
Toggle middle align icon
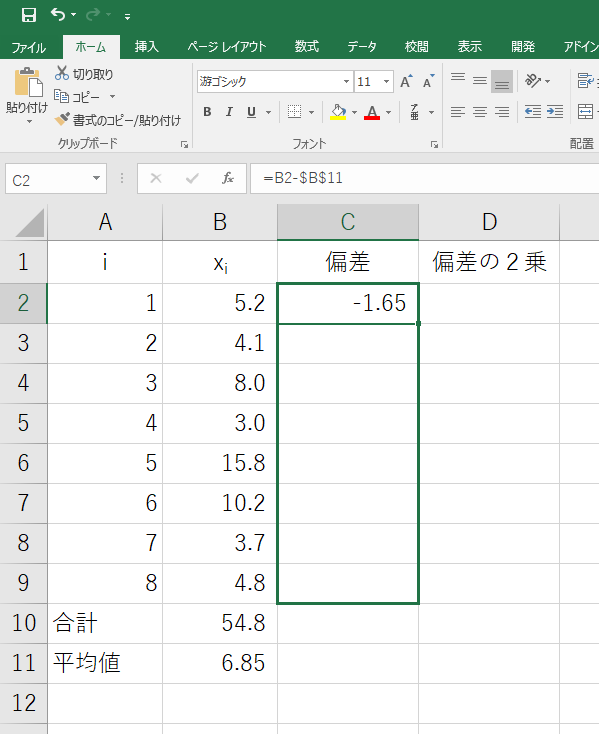(x=480, y=81)
